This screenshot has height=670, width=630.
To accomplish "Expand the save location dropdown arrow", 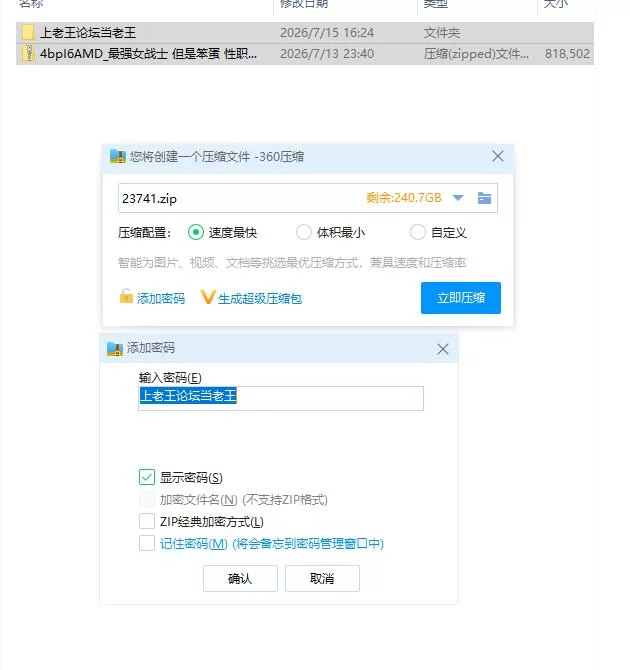I will [x=458, y=198].
